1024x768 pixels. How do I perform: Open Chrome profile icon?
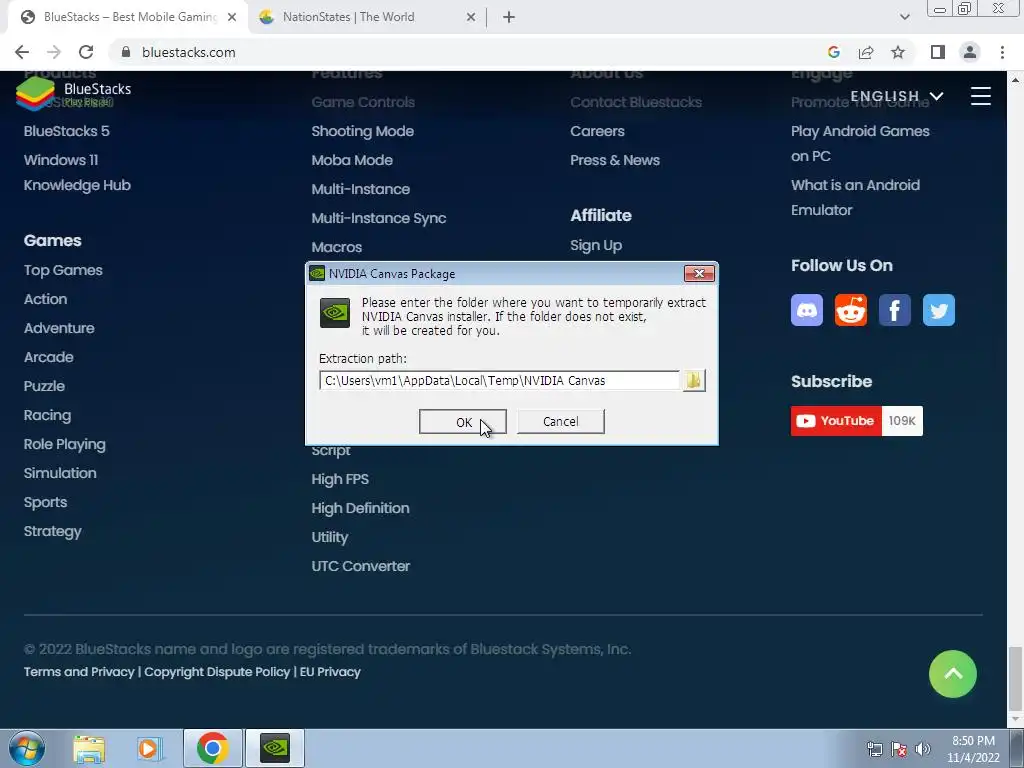970,52
